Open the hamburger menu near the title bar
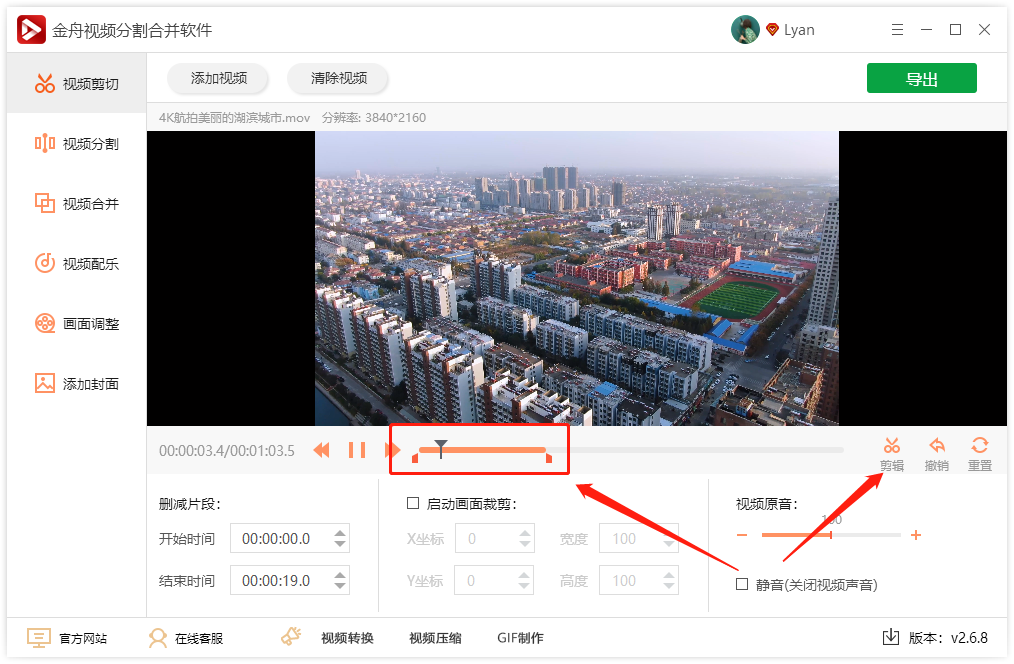The height and width of the screenshot is (664, 1014). pos(897,29)
